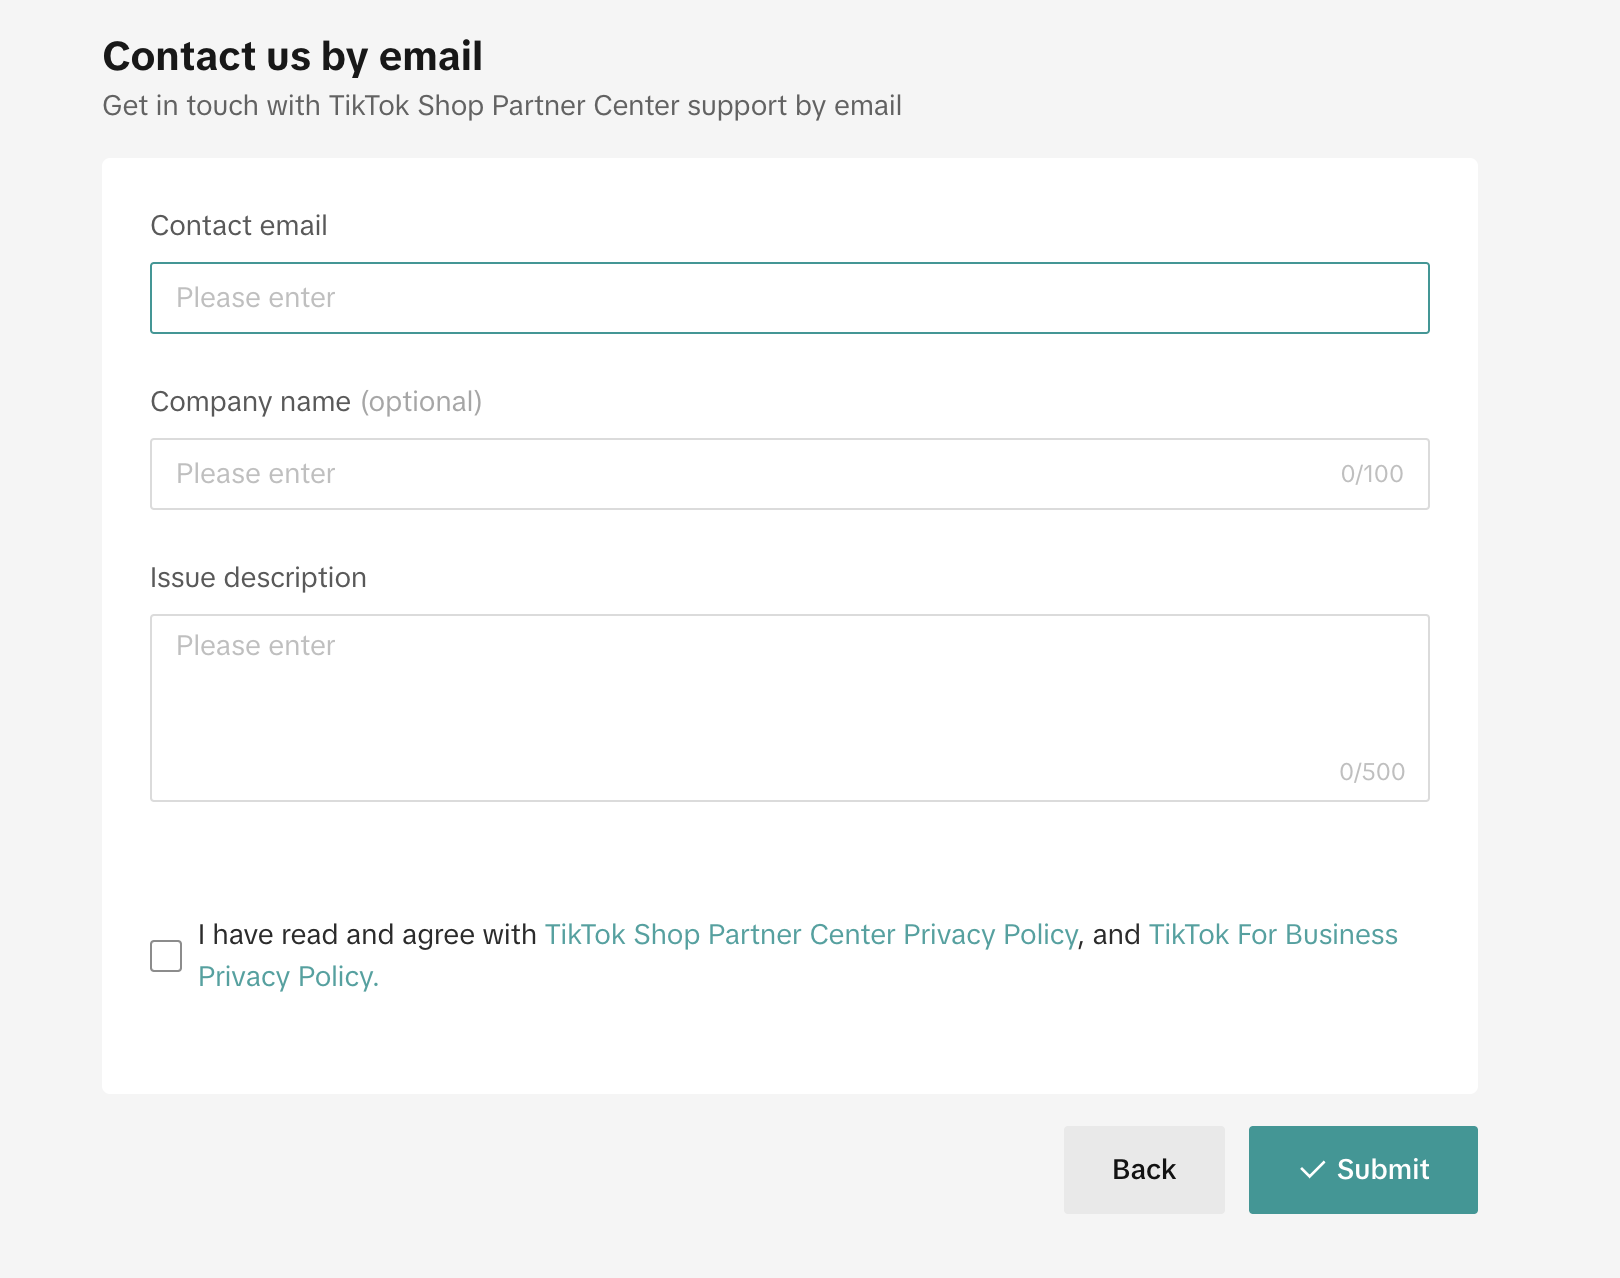The height and width of the screenshot is (1278, 1620).
Task: Open TikTok Shop Partner Center Privacy Policy link
Action: point(811,934)
